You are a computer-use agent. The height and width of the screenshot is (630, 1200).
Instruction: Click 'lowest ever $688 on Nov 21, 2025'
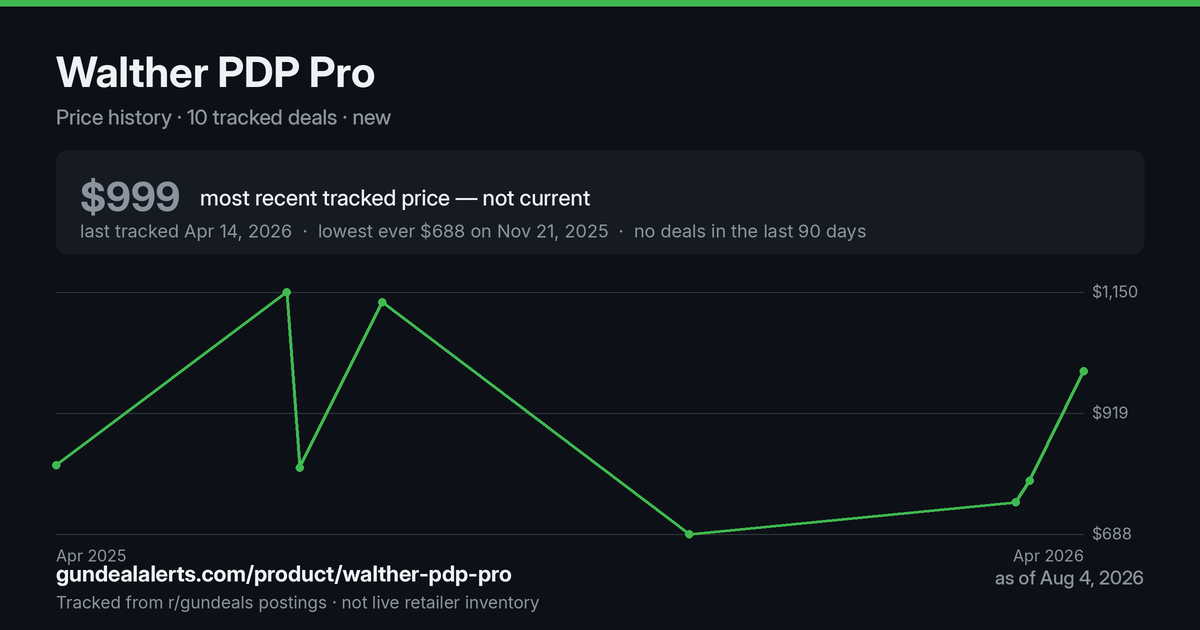463,231
